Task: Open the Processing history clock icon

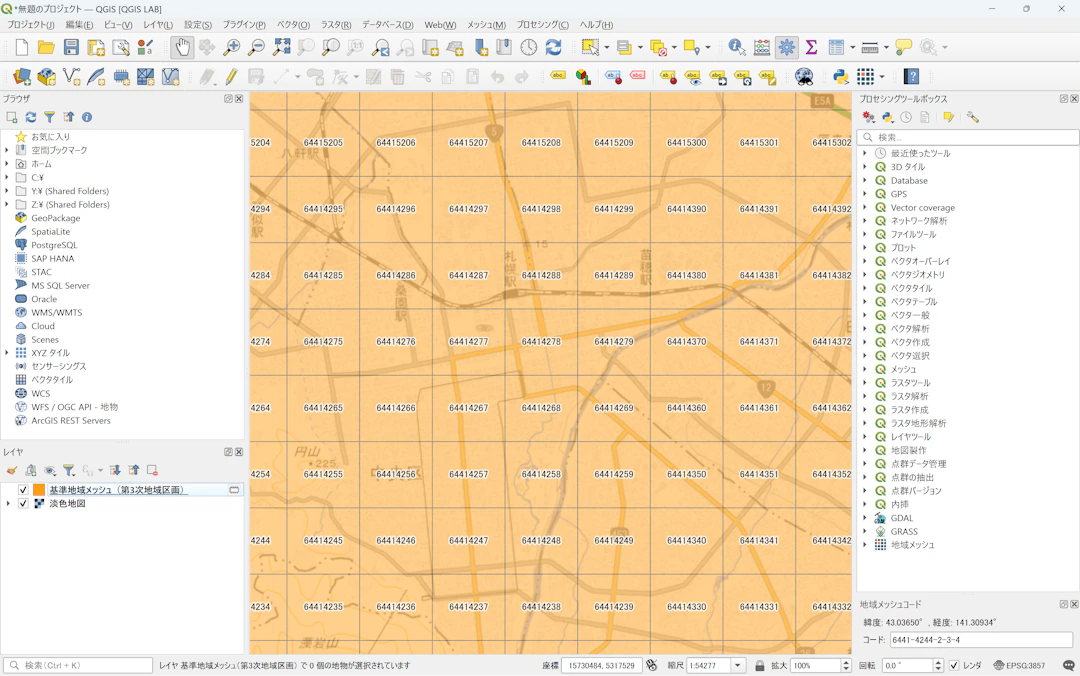Action: pos(906,117)
